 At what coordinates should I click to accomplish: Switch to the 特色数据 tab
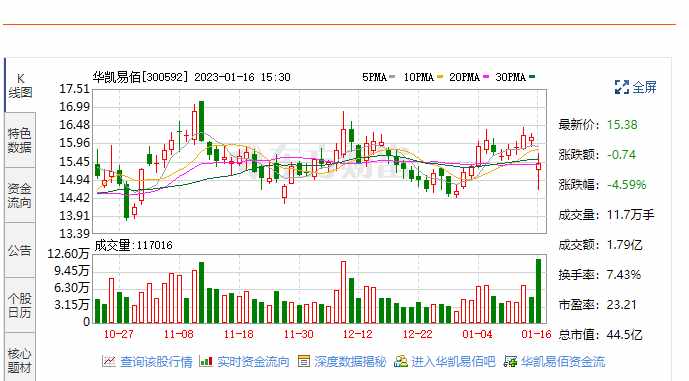[x=20, y=140]
